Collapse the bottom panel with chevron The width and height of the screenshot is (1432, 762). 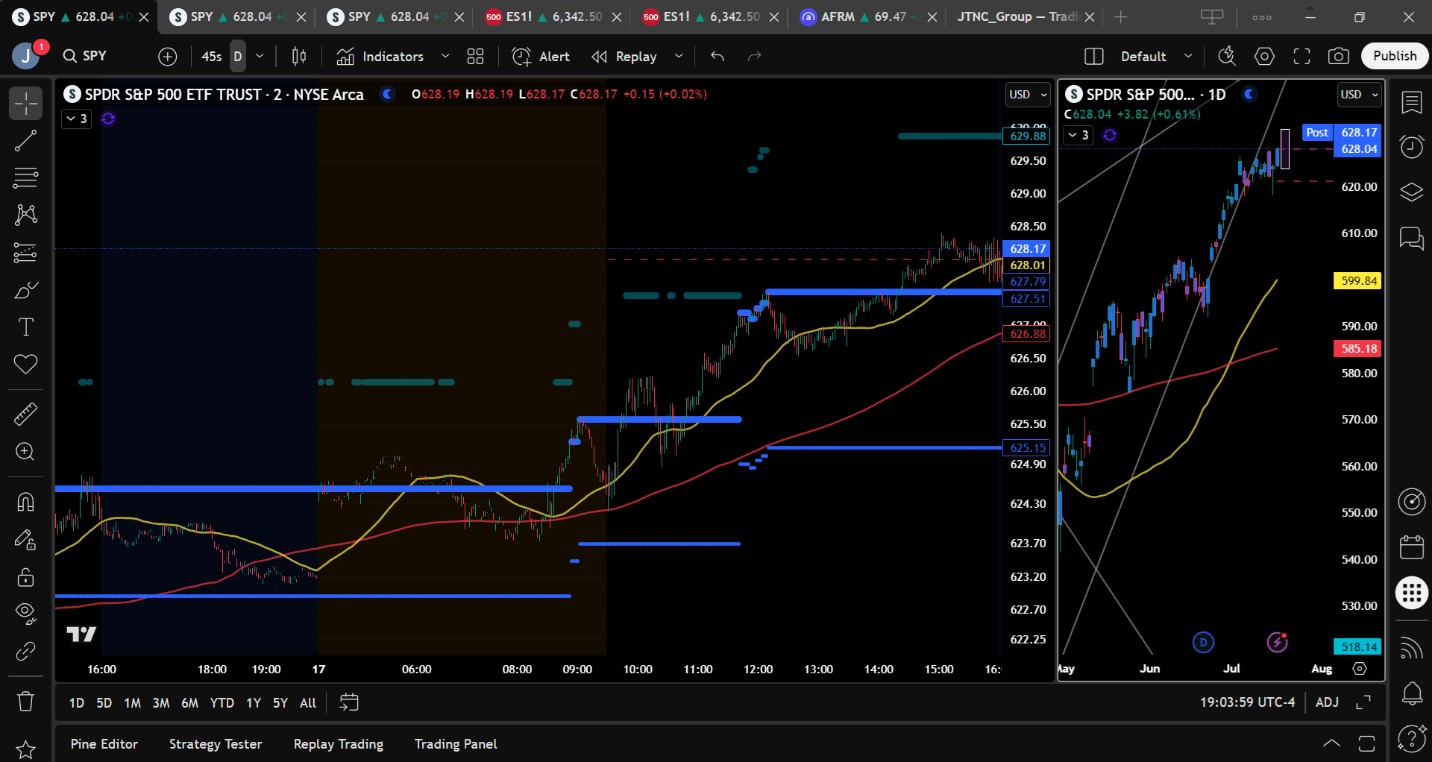click(x=1332, y=743)
